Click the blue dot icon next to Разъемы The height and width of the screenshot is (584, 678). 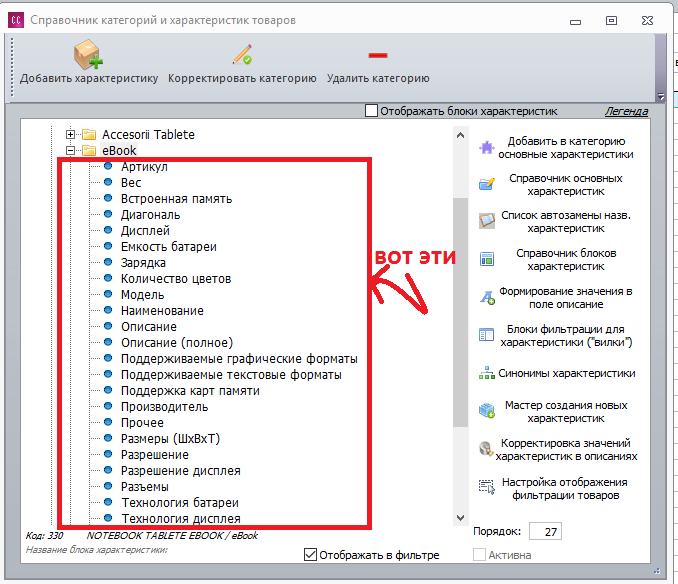(108, 486)
